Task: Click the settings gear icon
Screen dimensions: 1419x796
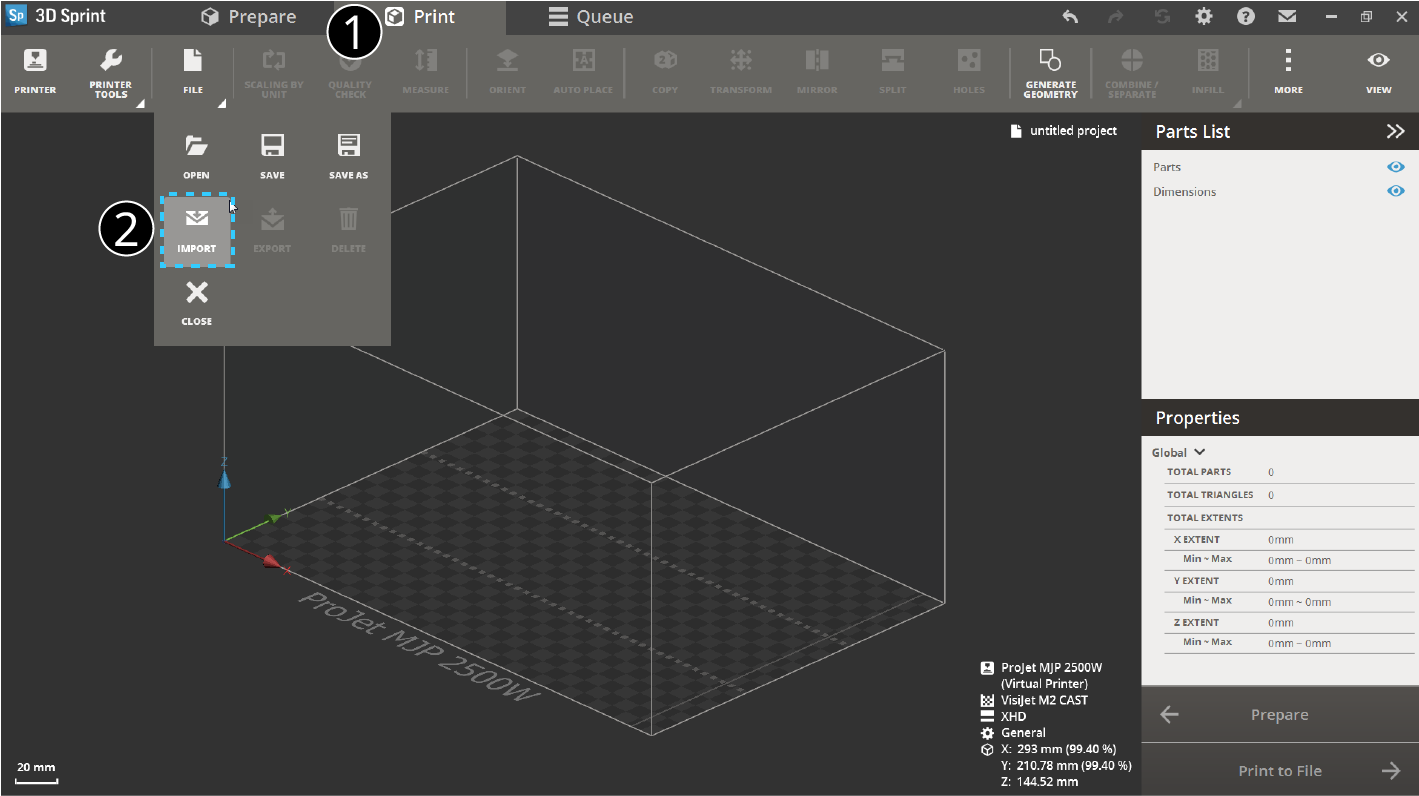Action: click(x=1204, y=17)
